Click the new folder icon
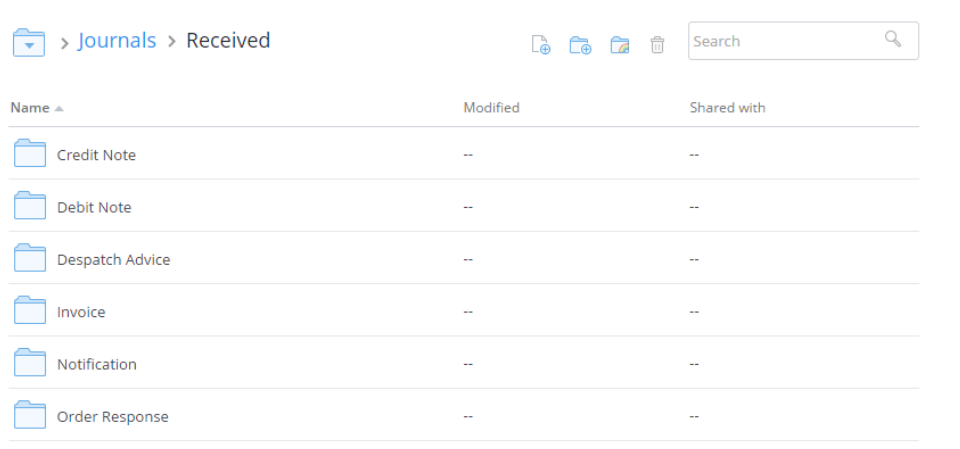Viewport: 960px width, 449px height. click(x=580, y=44)
